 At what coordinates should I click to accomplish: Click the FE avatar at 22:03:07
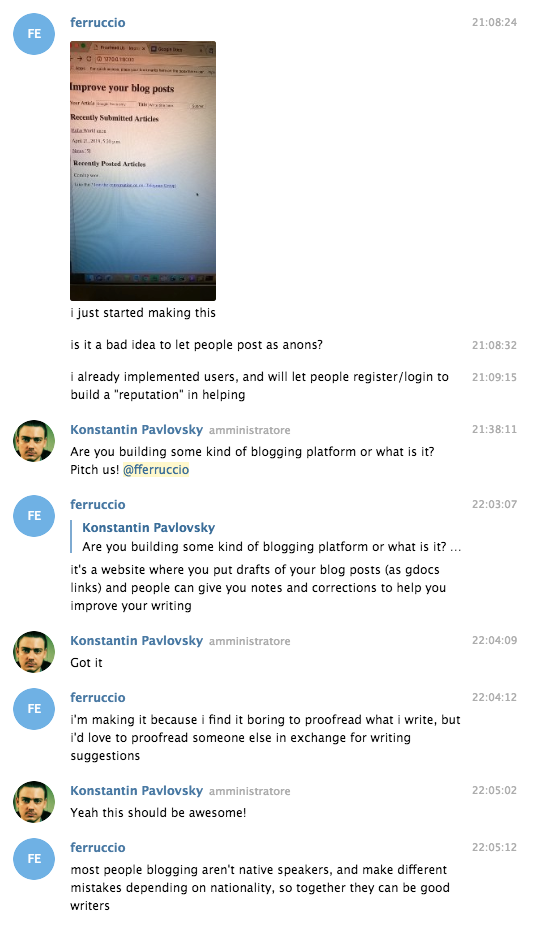coord(34,515)
